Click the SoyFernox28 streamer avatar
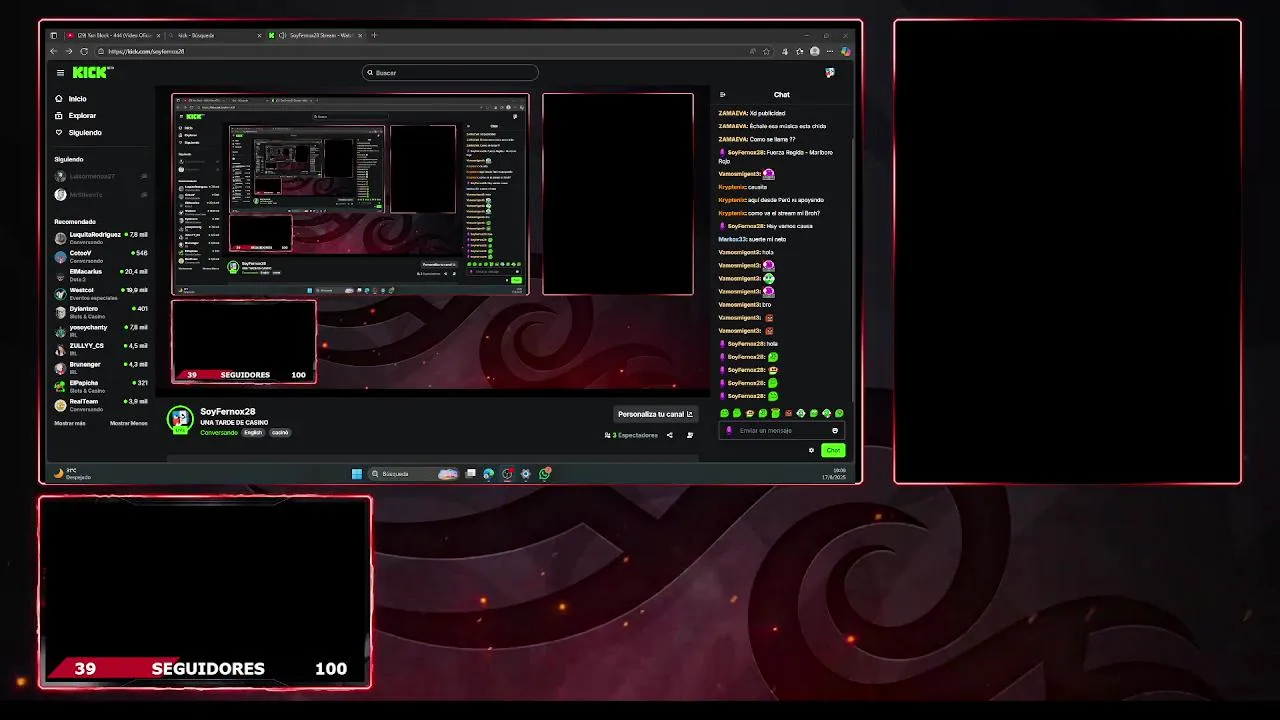 180,419
